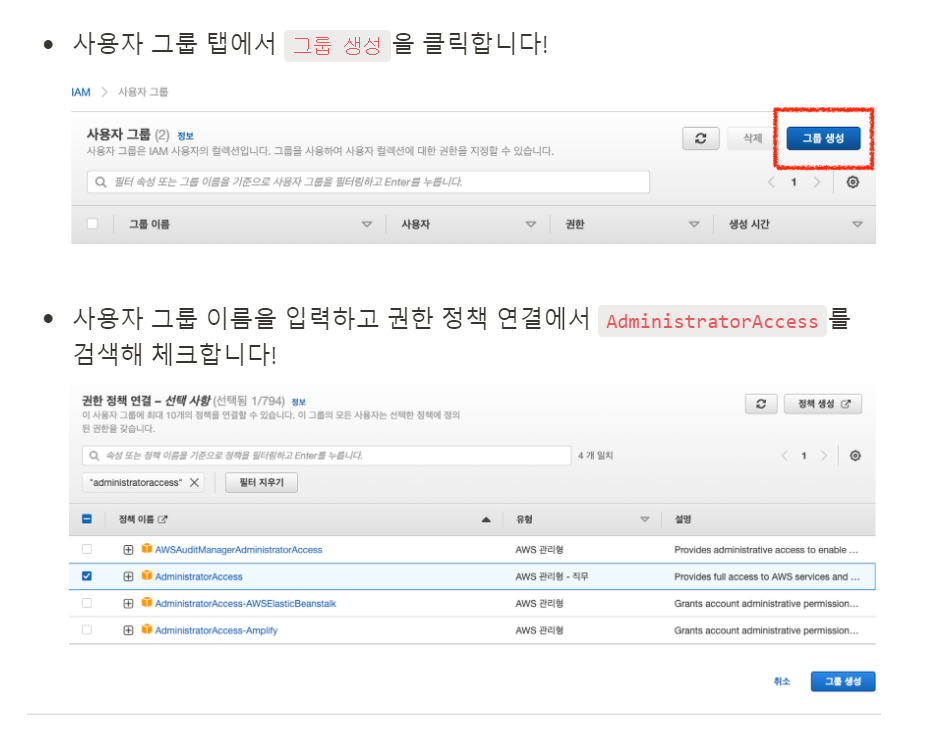Click search icon in user groups filter box
This screenshot has height=744, width=926.
pos(101,182)
